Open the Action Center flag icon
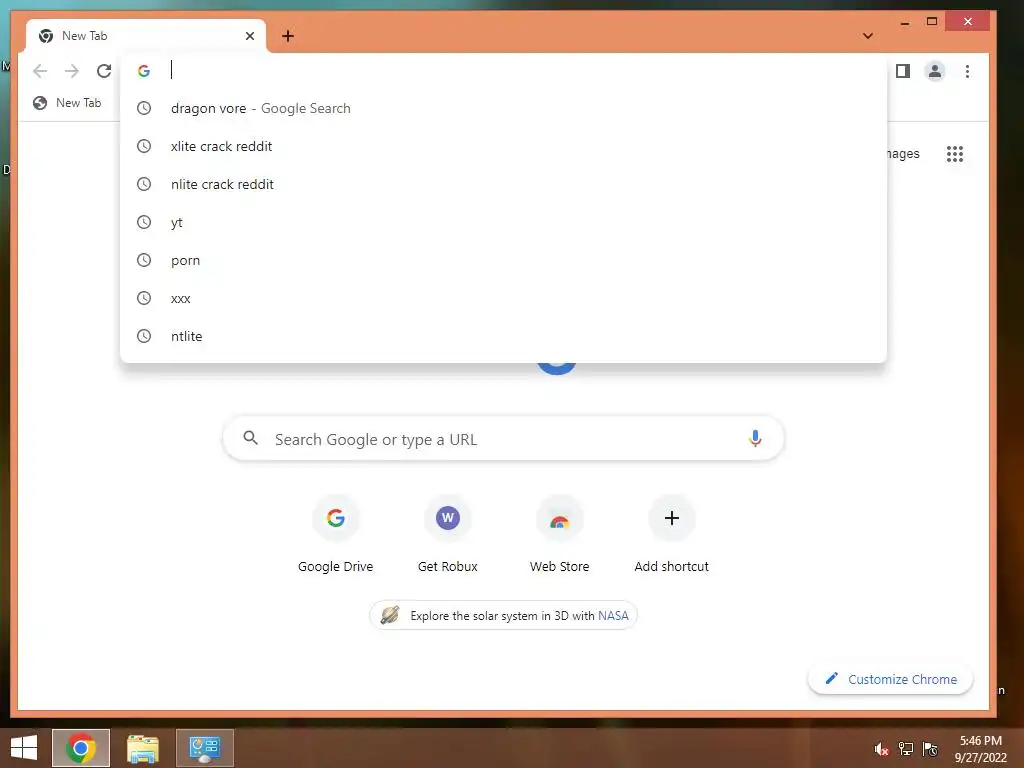Image resolution: width=1024 pixels, height=768 pixels. click(x=931, y=749)
